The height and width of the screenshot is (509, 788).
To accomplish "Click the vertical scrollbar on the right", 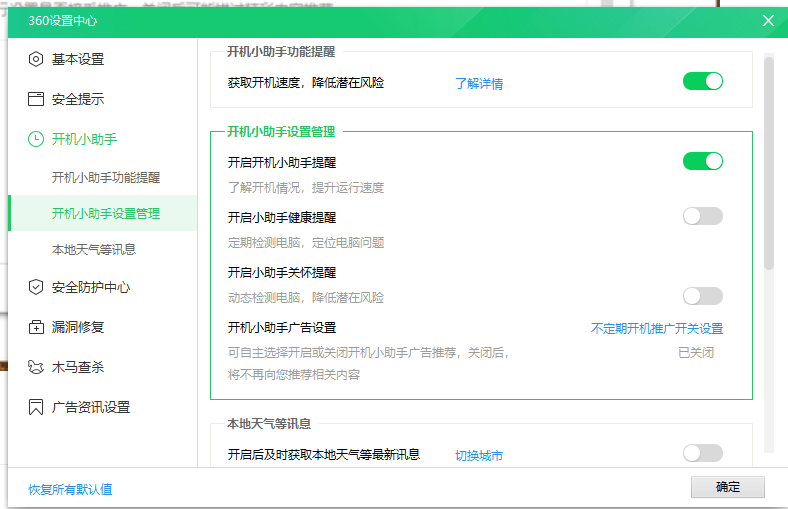I will click(768, 160).
